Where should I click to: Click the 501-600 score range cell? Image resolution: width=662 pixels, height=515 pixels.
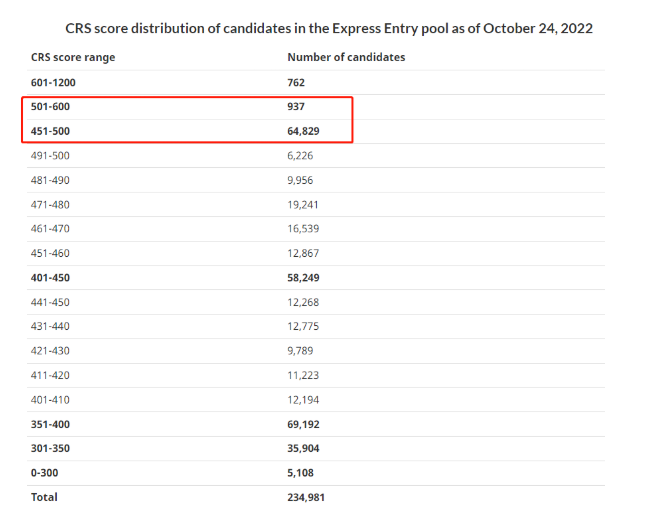(x=50, y=106)
